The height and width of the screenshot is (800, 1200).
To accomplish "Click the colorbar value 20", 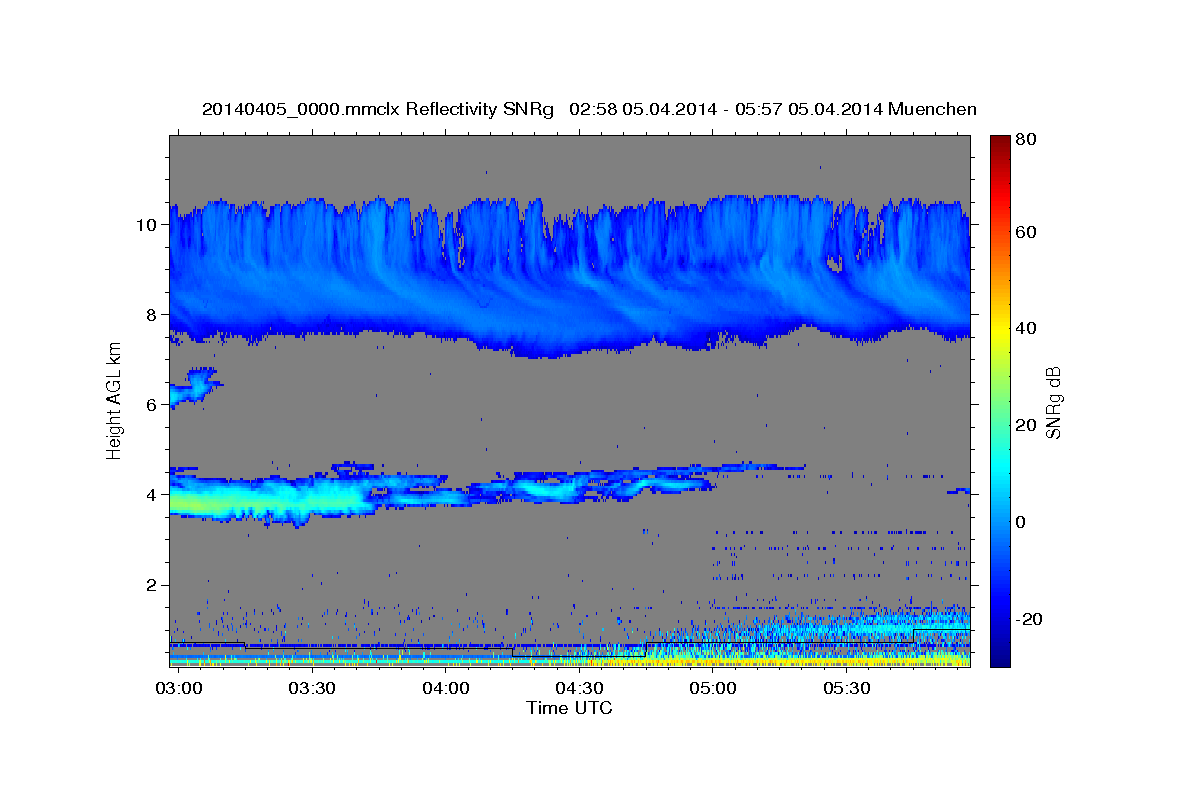I will click(x=1026, y=425).
